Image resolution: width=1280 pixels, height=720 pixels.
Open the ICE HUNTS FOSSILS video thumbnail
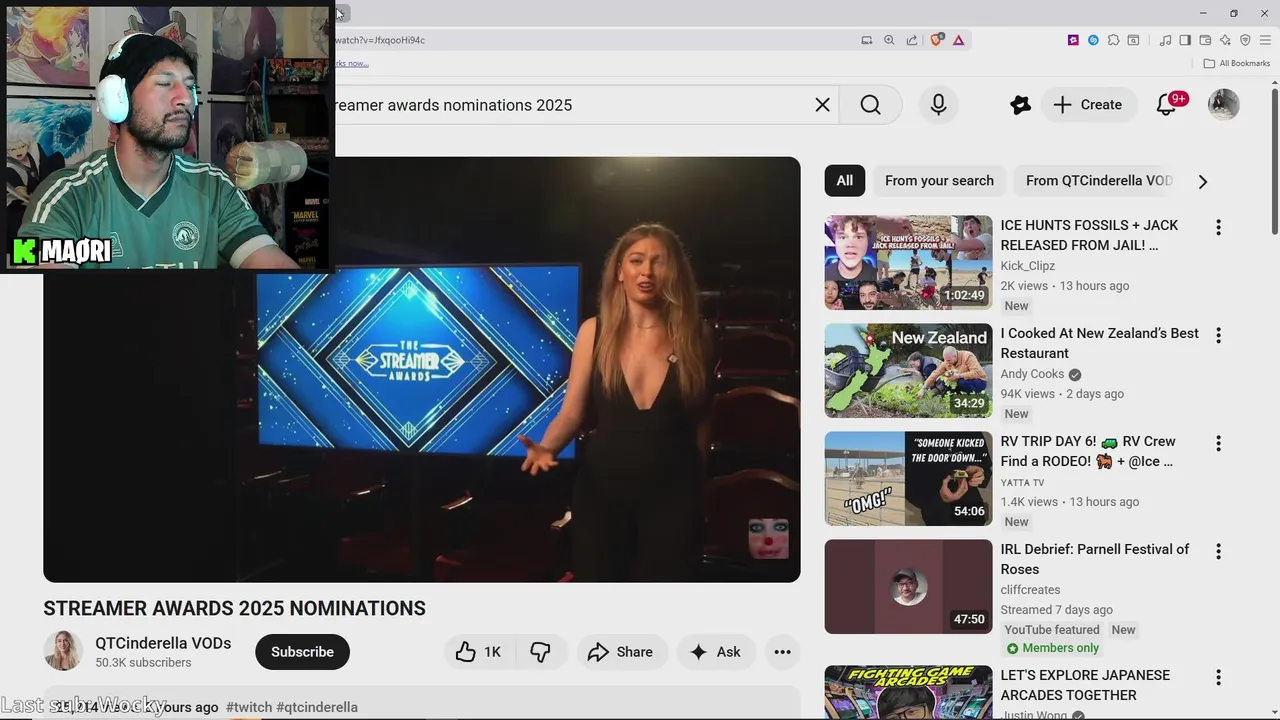[909, 263]
